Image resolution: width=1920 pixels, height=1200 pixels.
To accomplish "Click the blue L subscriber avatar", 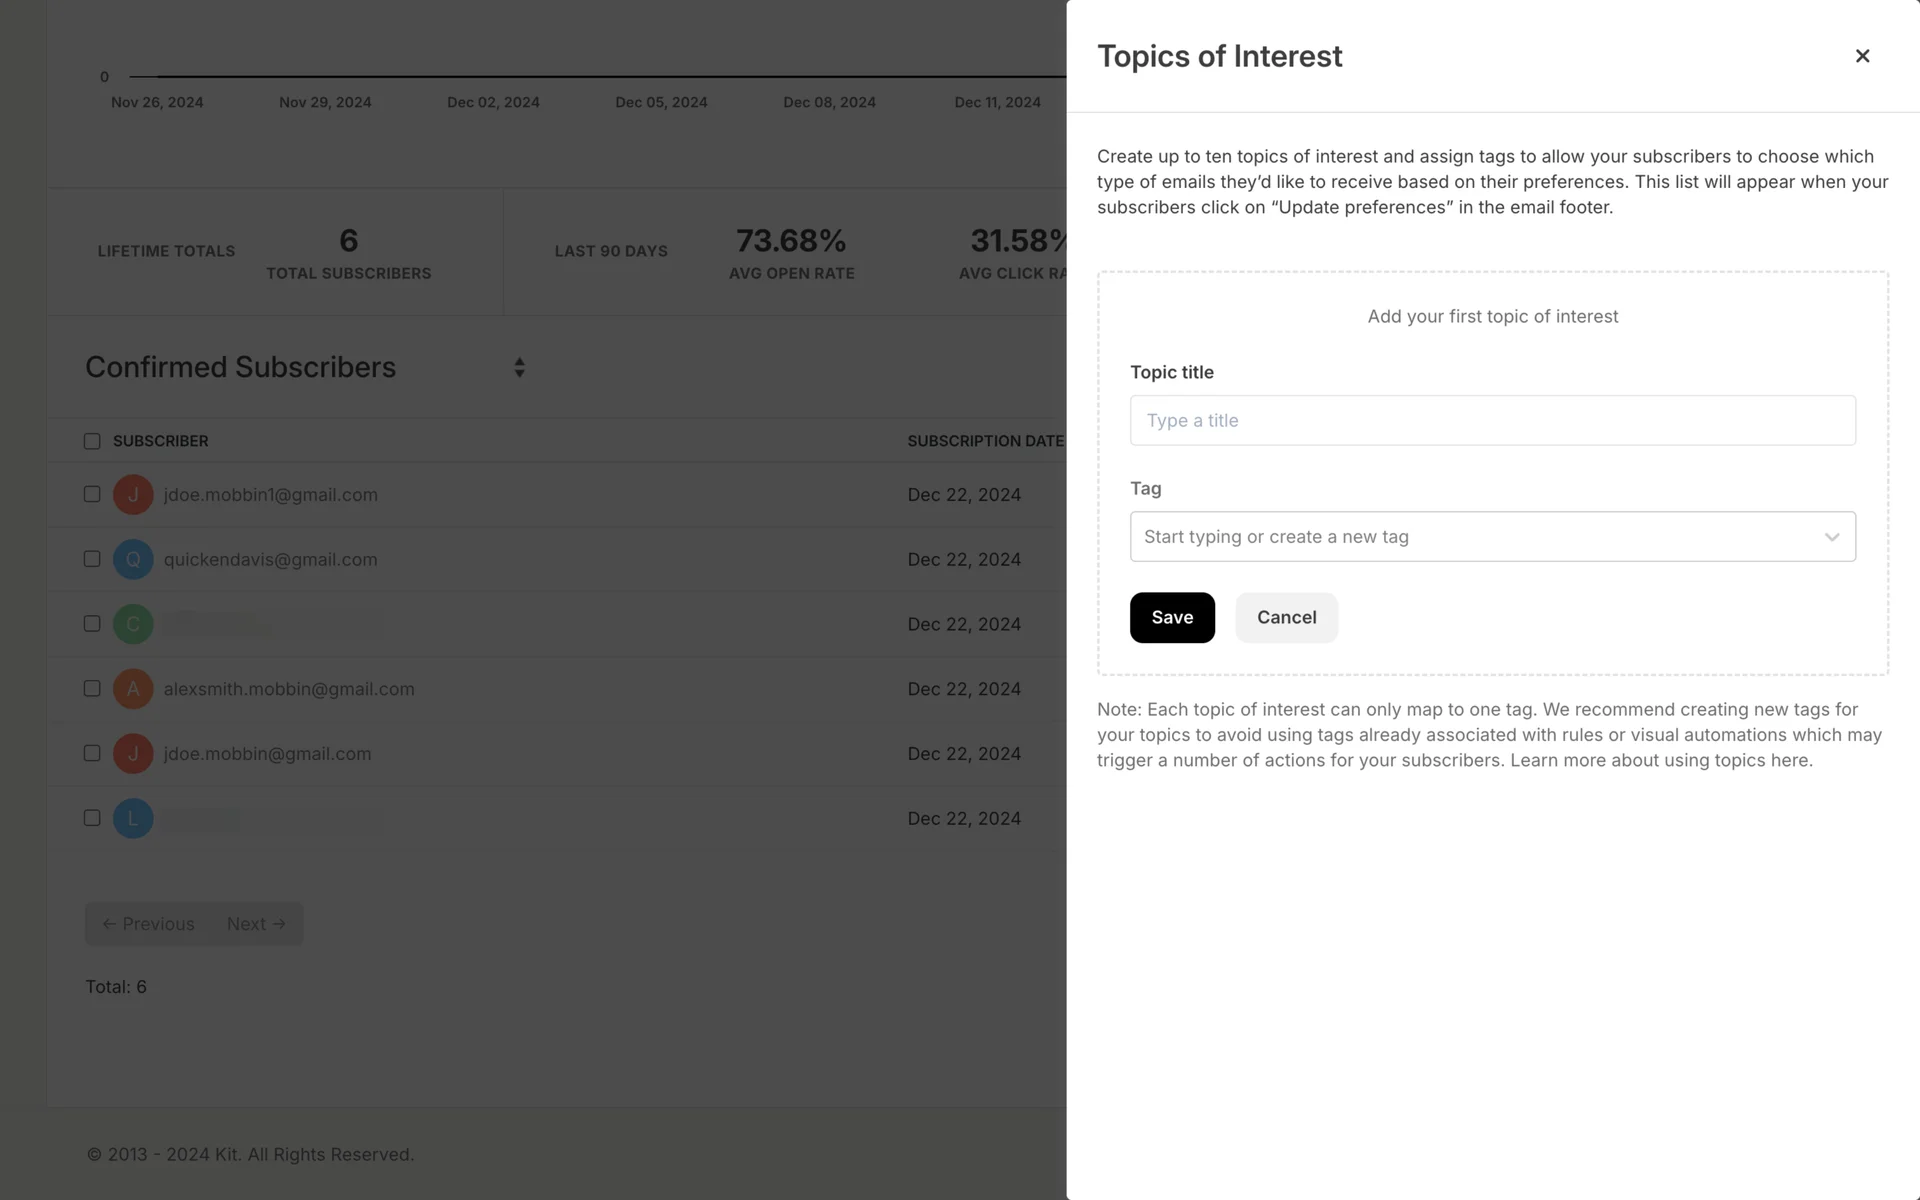I will tap(133, 819).
